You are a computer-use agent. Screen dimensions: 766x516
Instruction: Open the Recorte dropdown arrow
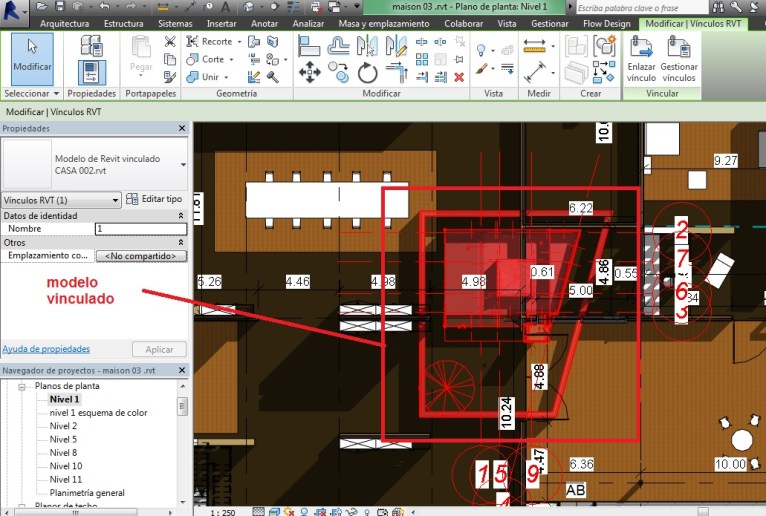[x=238, y=42]
